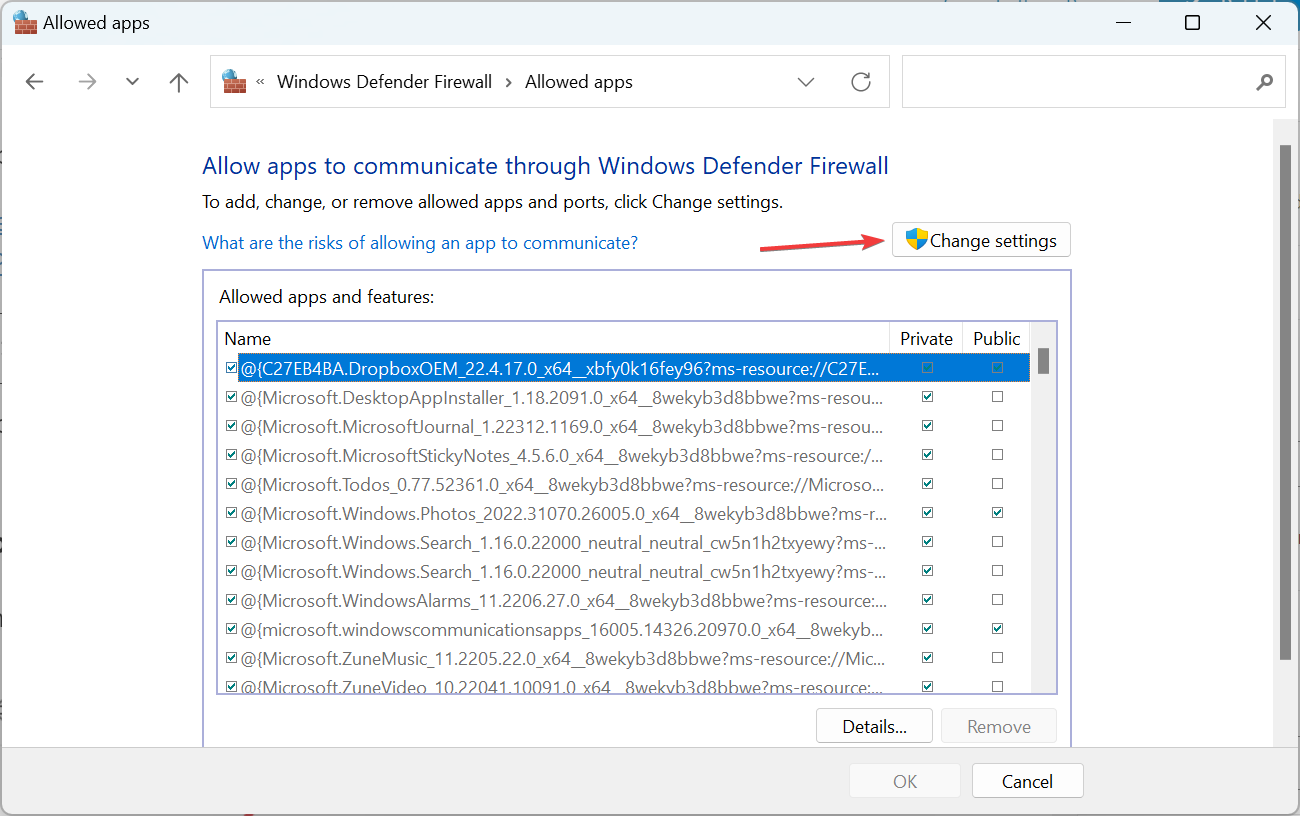Toggle Public checkbox for windowscommunicationsapps row
The width and height of the screenshot is (1300, 816).
(997, 629)
